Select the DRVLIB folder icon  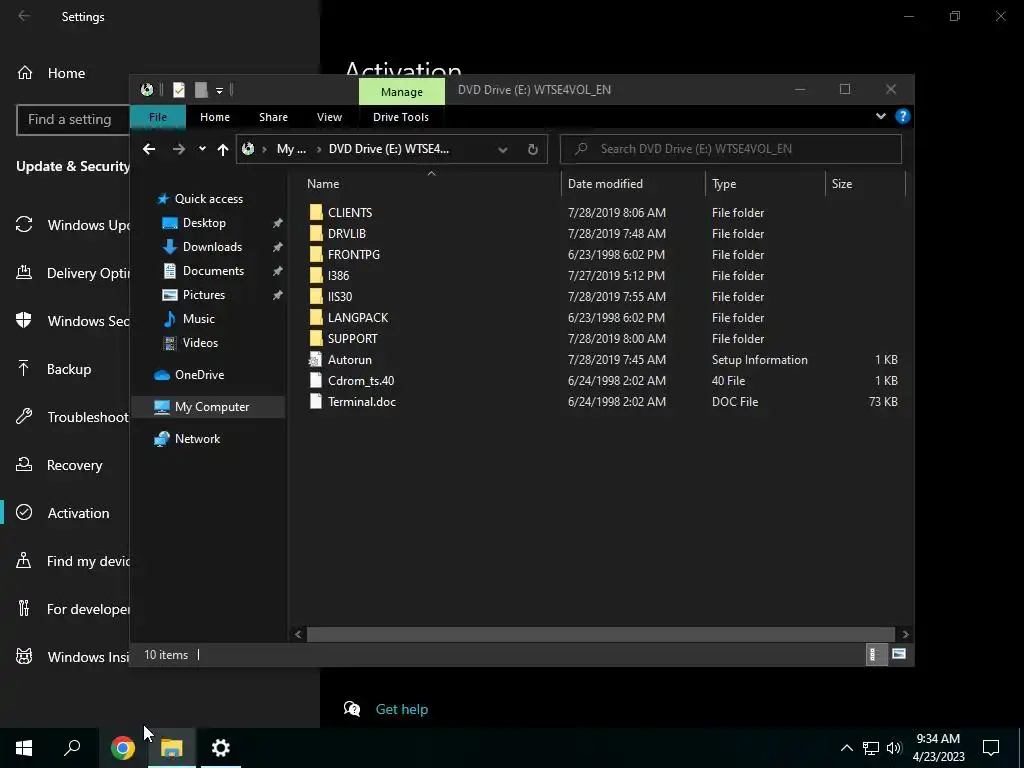coord(316,233)
